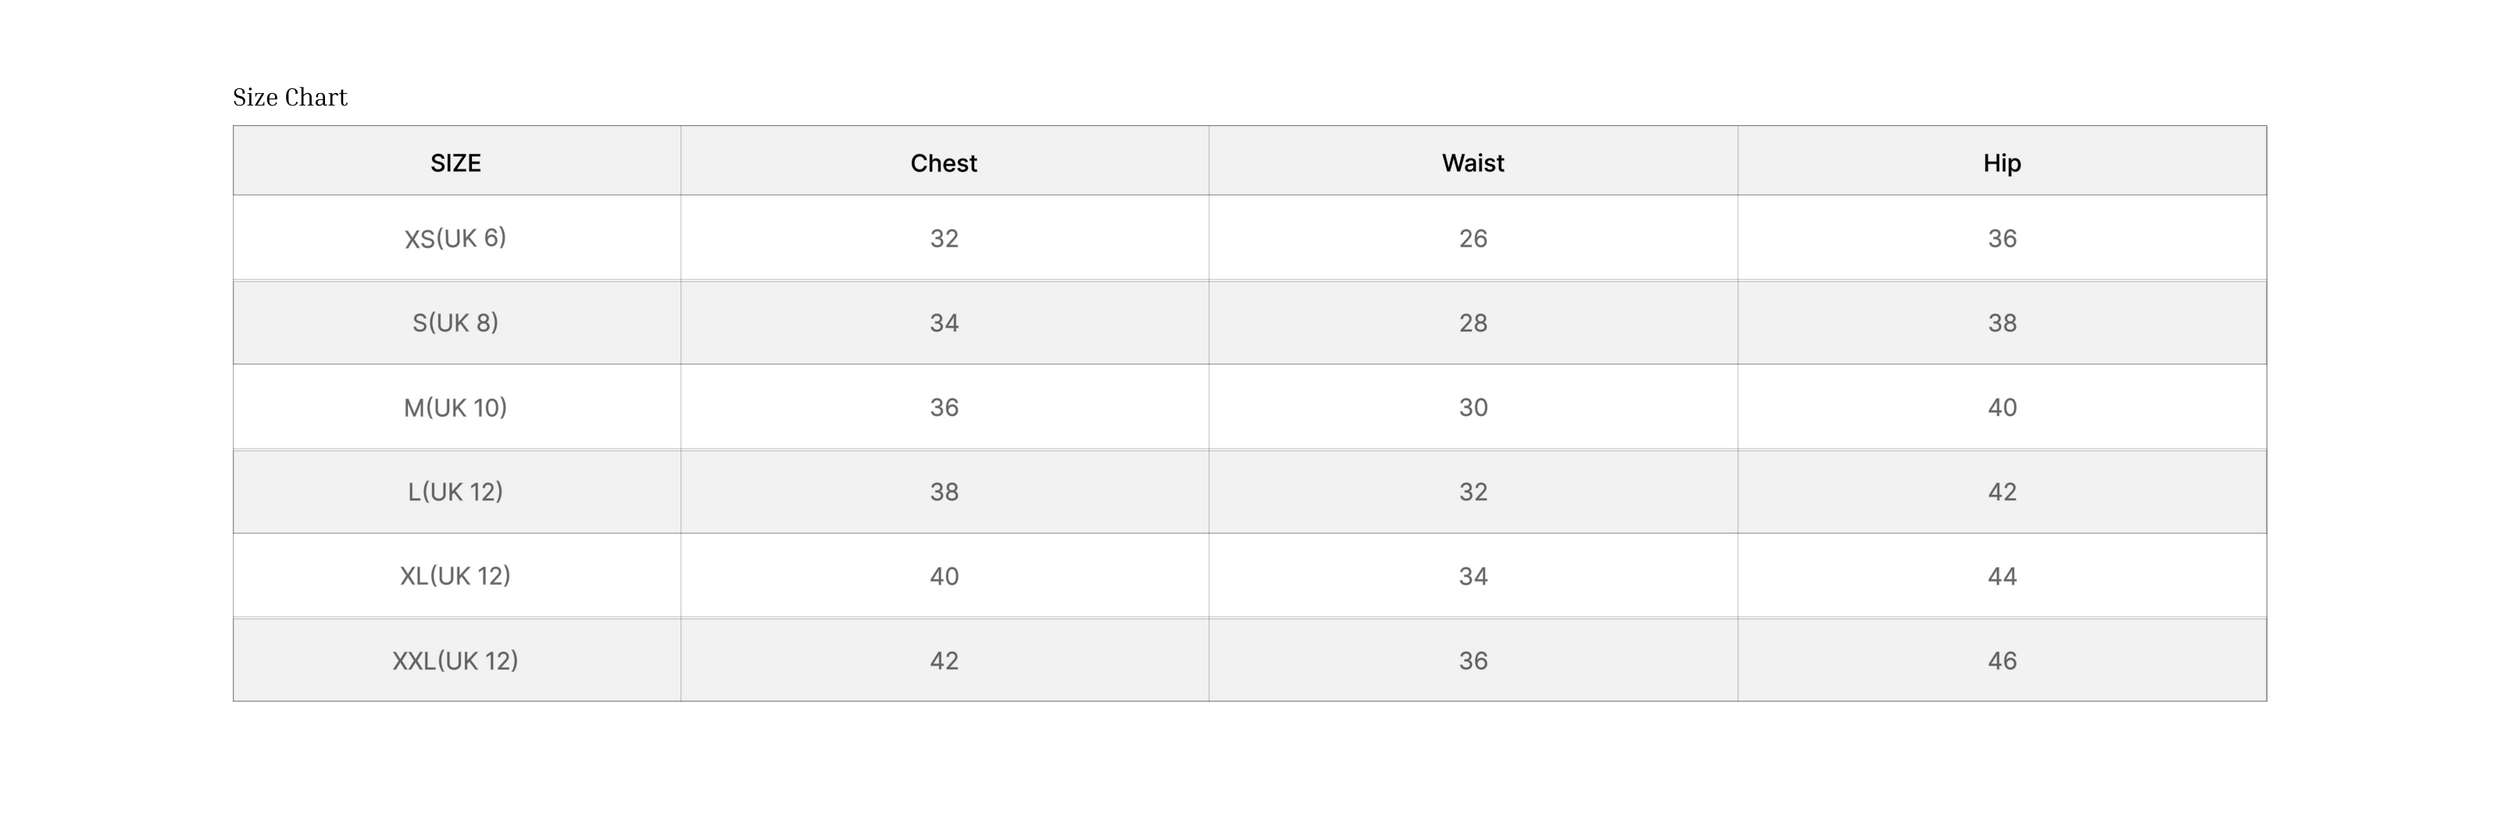Select the L(UK 12) size cell
2500x820 pixels.
[x=456, y=491]
